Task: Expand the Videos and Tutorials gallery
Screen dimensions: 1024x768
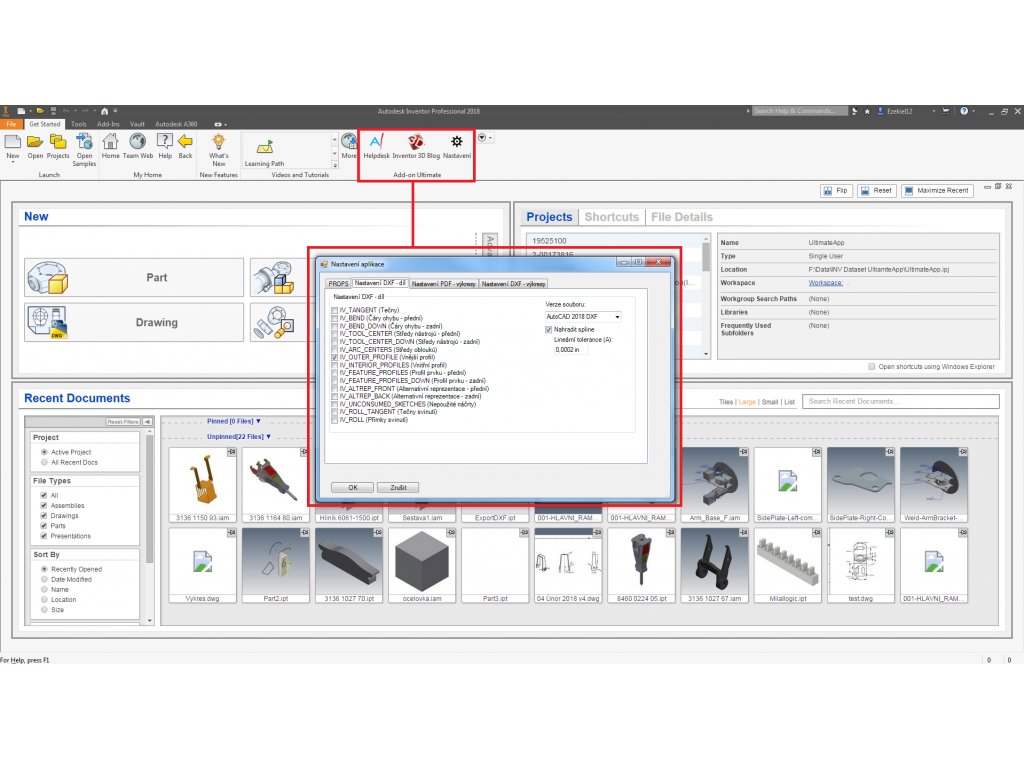Action: (335, 165)
